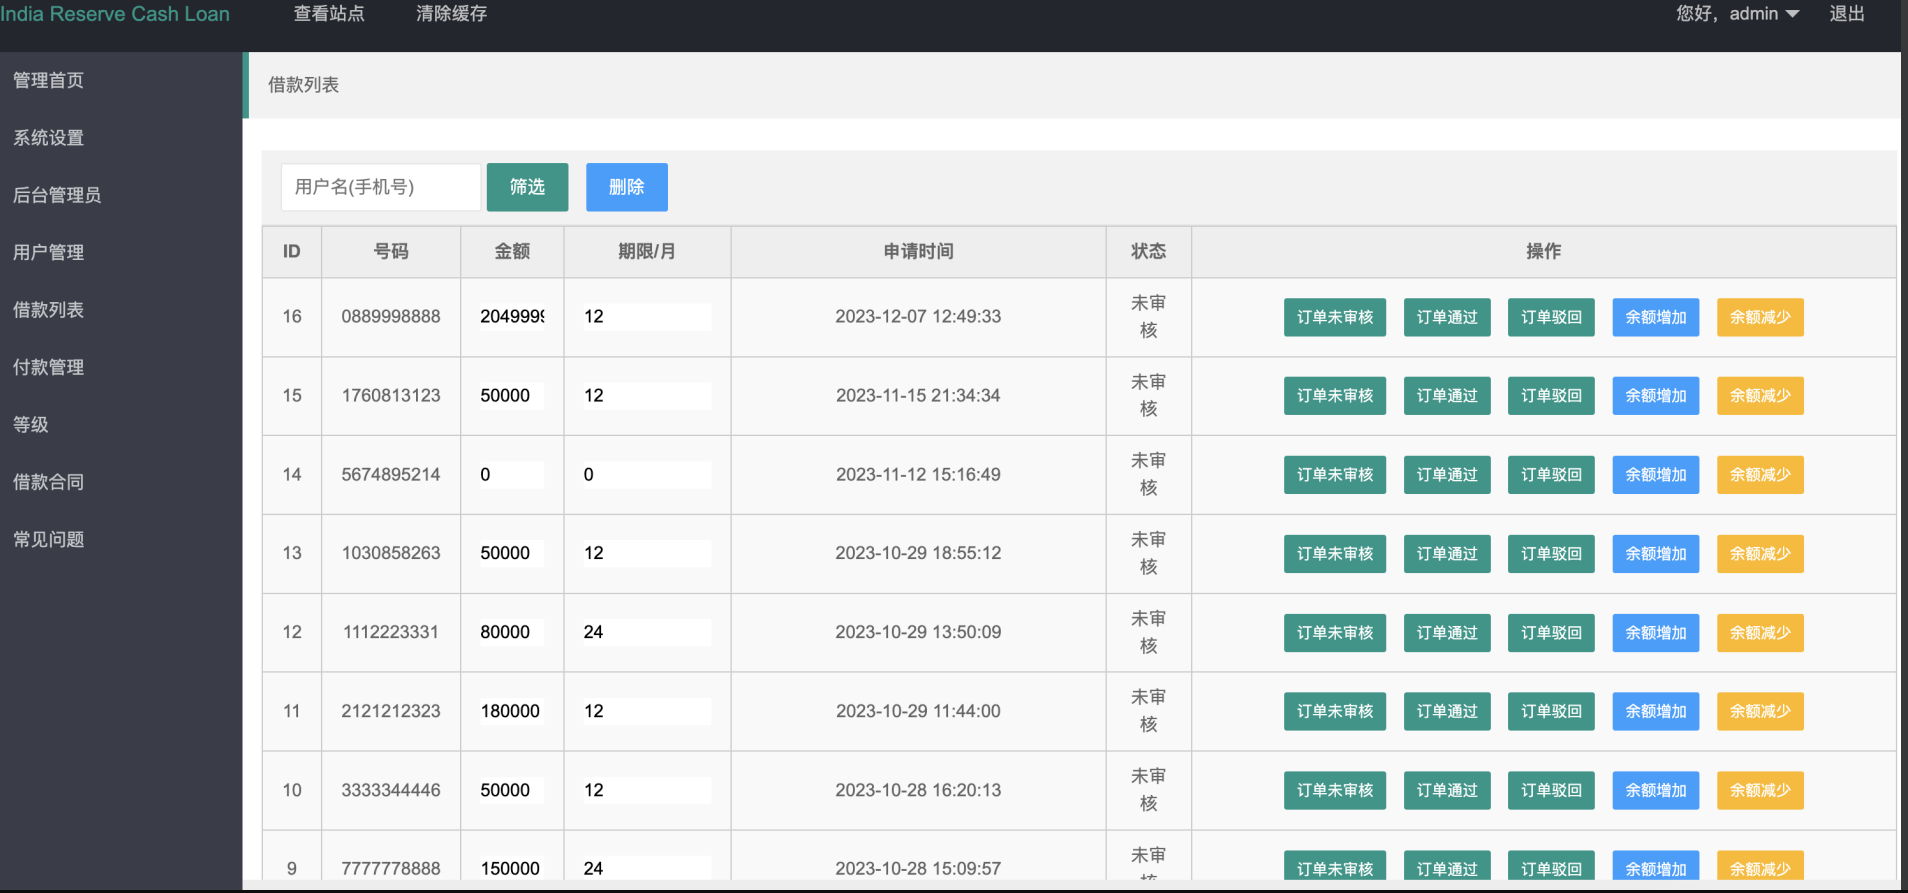Select phone number 3333344446
The width and height of the screenshot is (1908, 893).
391,790
